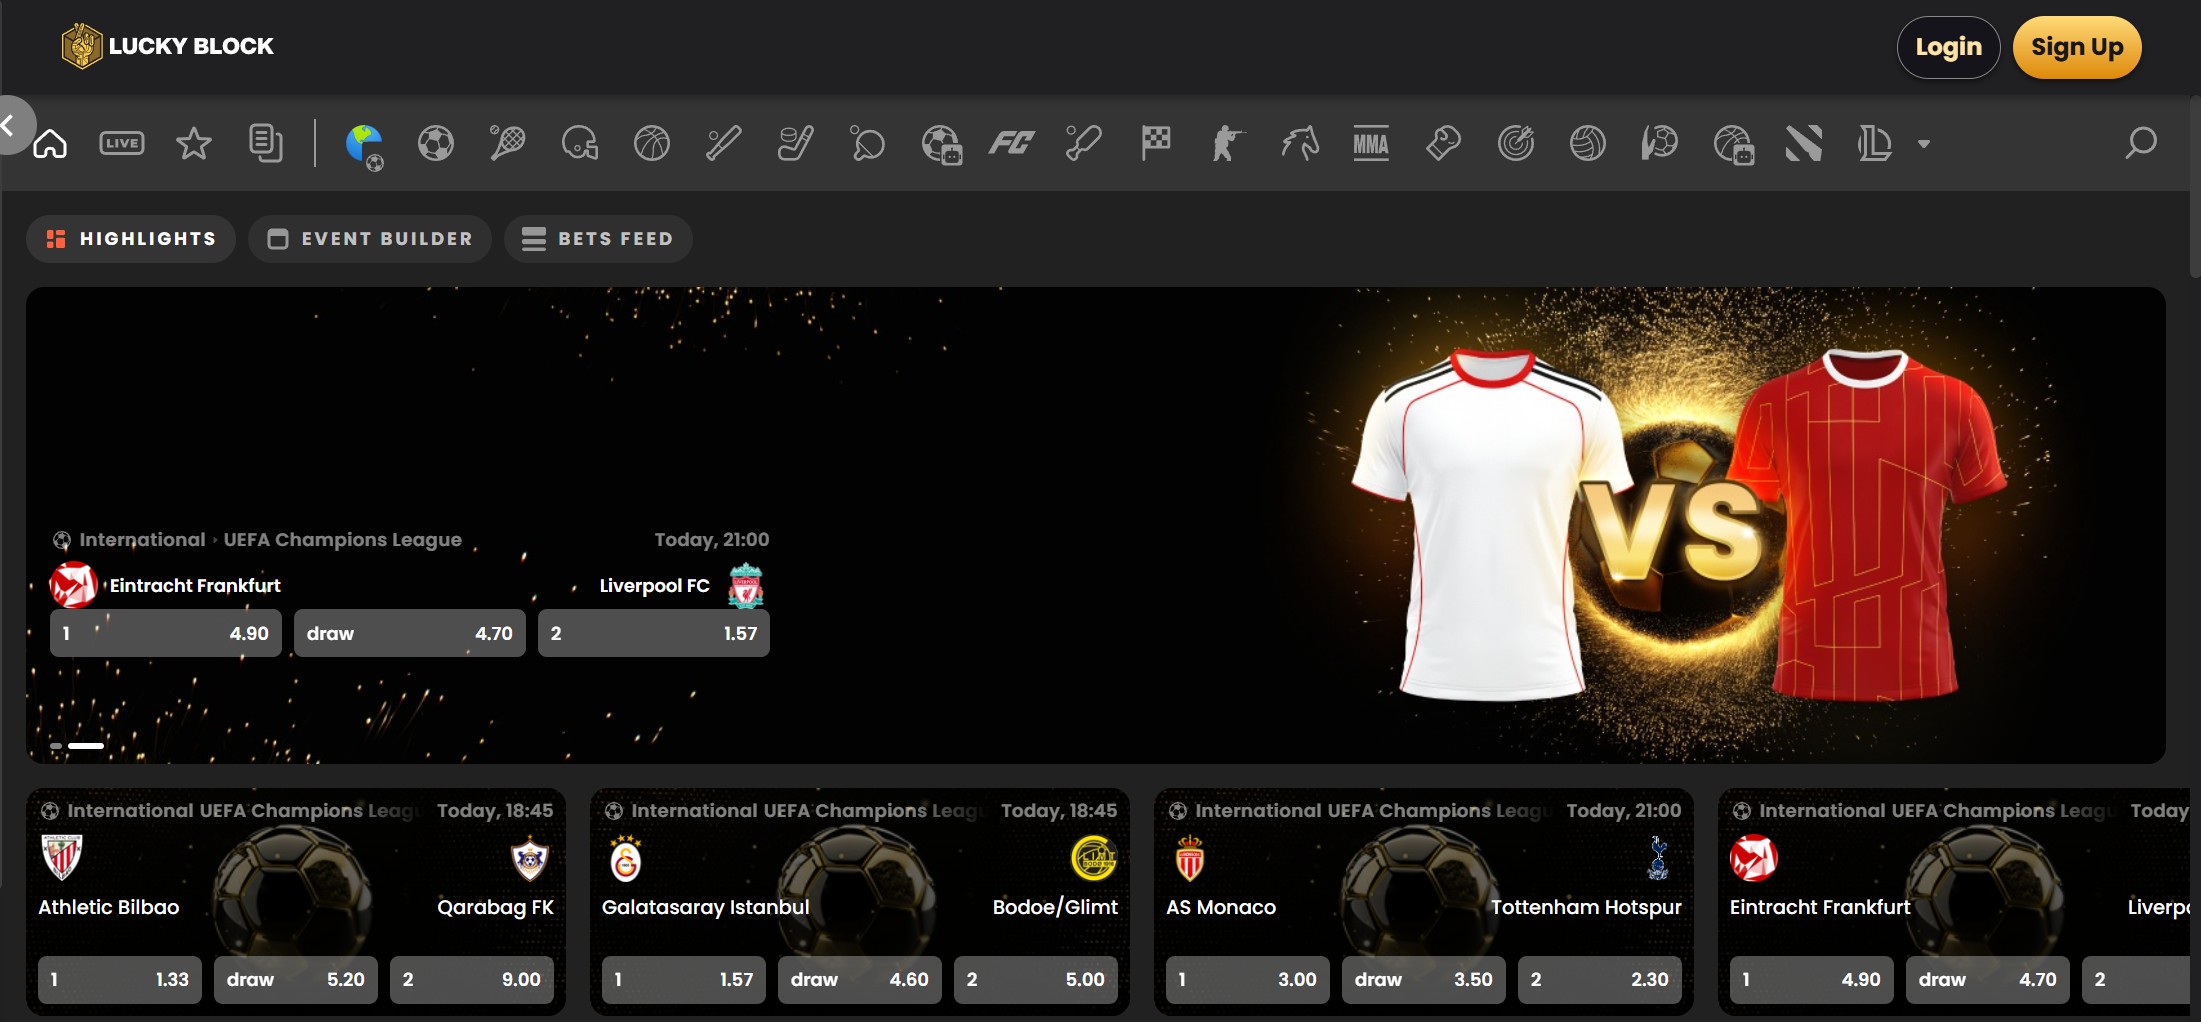This screenshot has height=1022, width=2201.
Task: Bet on Liverpool FC at 1.57 in banner
Action: click(x=653, y=633)
